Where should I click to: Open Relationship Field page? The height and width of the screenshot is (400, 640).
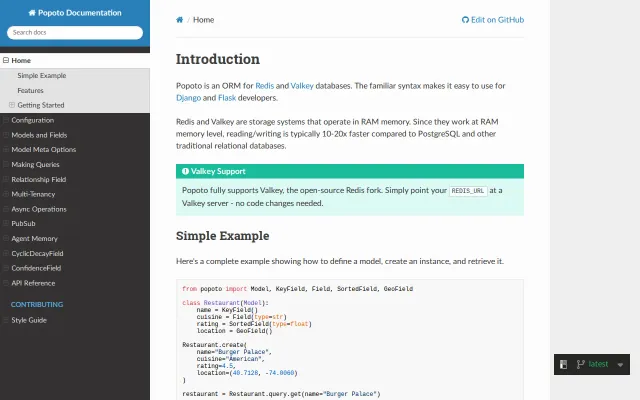click(39, 179)
